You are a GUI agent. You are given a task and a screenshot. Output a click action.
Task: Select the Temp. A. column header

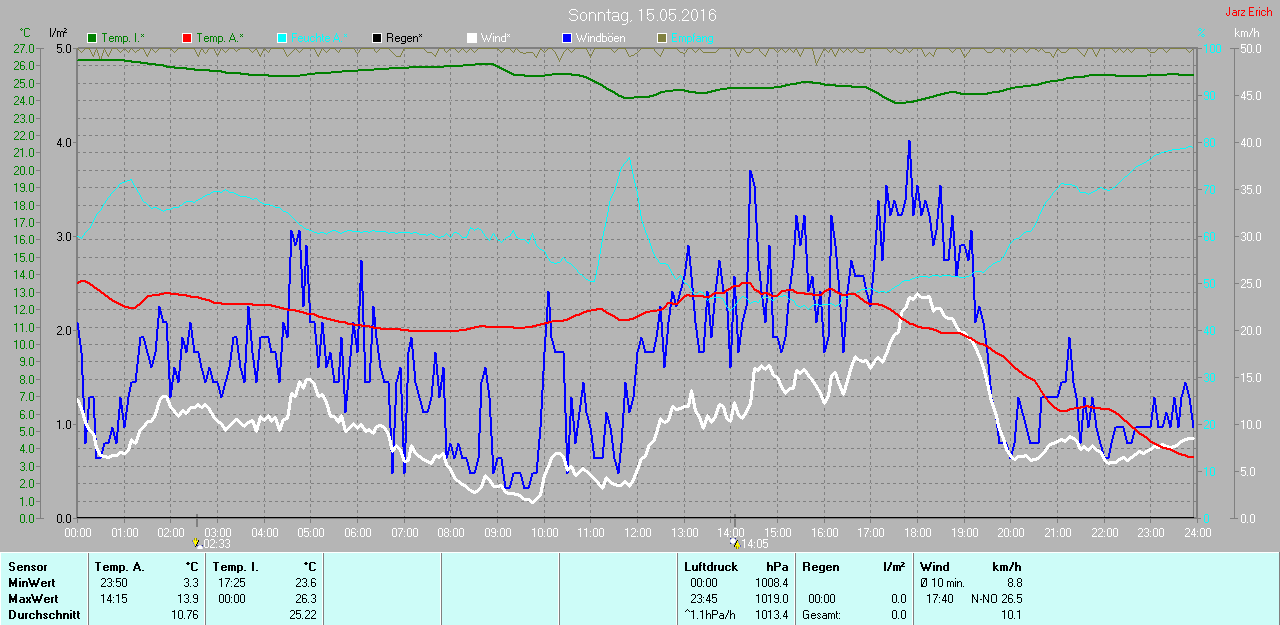click(119, 567)
